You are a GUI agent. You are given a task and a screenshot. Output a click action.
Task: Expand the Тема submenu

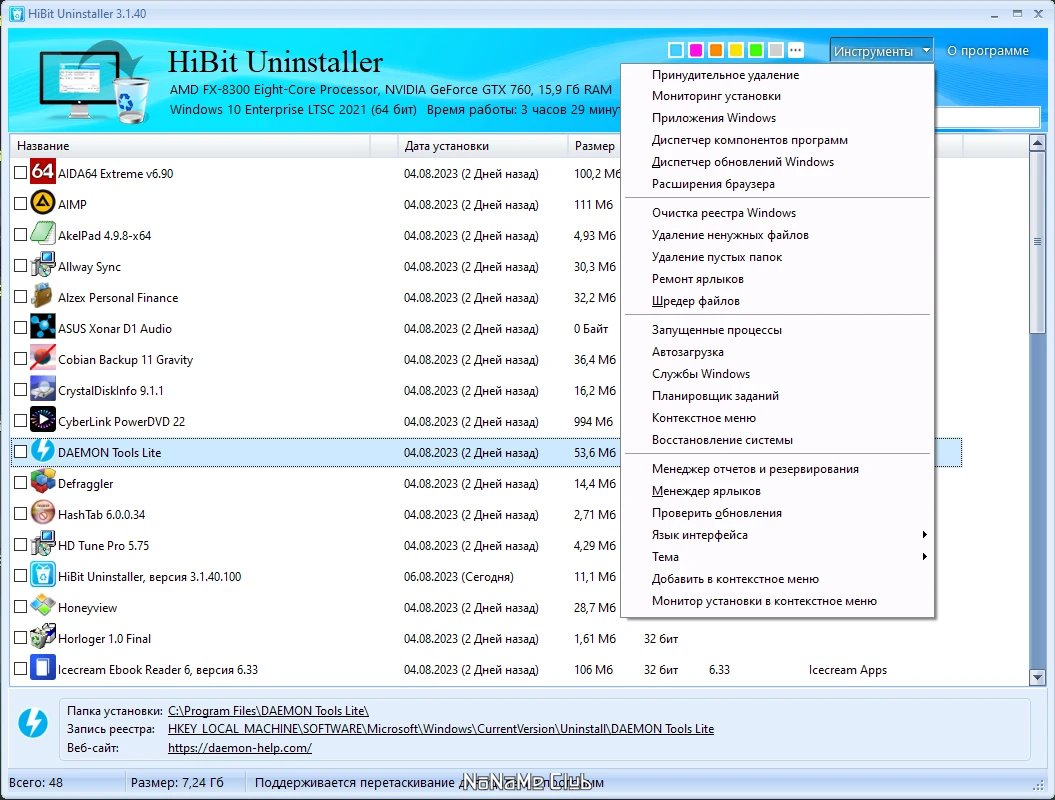(x=778, y=556)
